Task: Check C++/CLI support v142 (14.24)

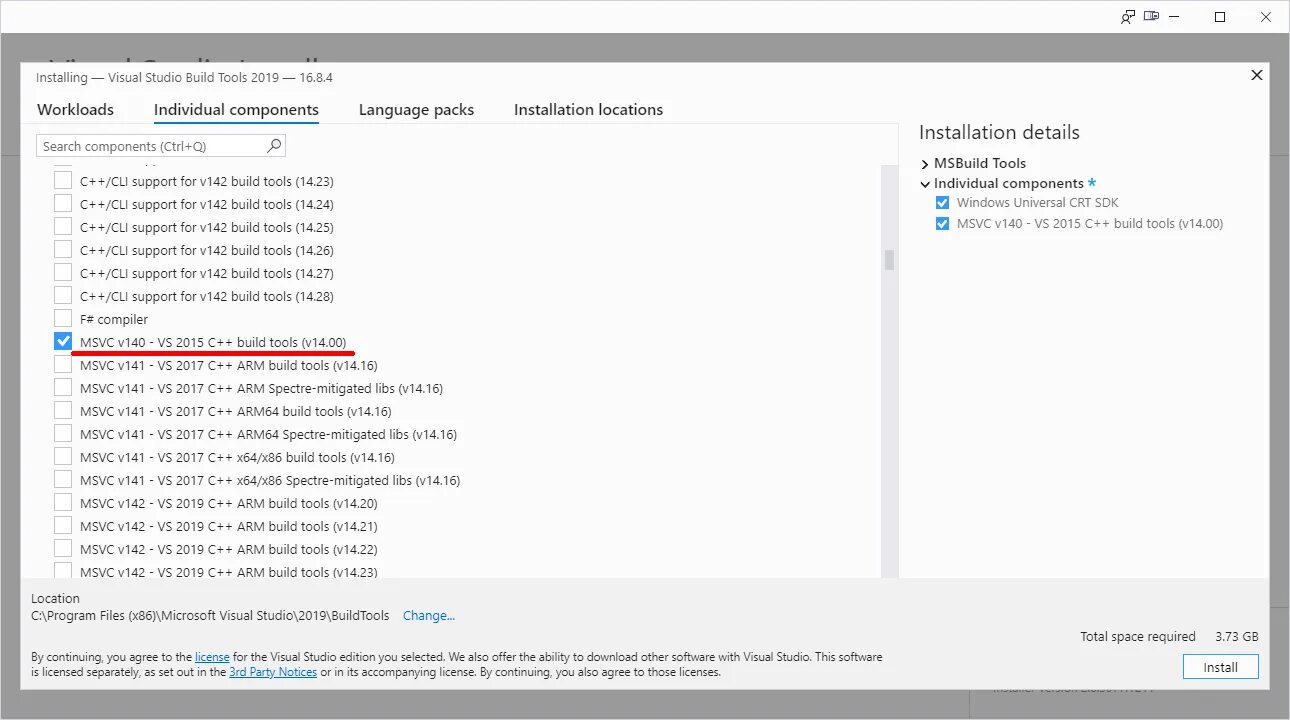Action: (x=63, y=204)
